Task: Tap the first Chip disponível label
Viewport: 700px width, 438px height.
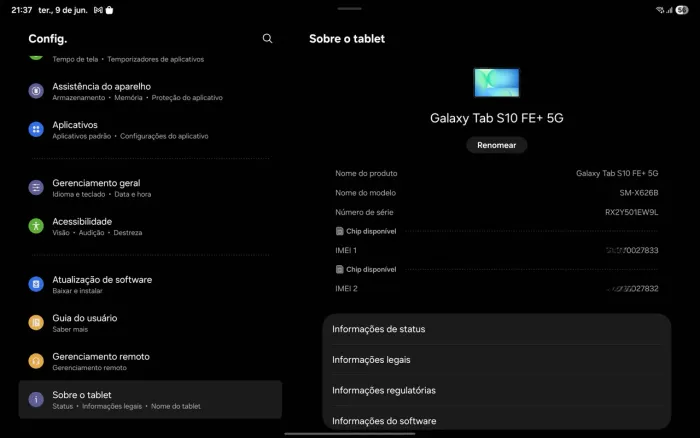Action: (x=371, y=231)
